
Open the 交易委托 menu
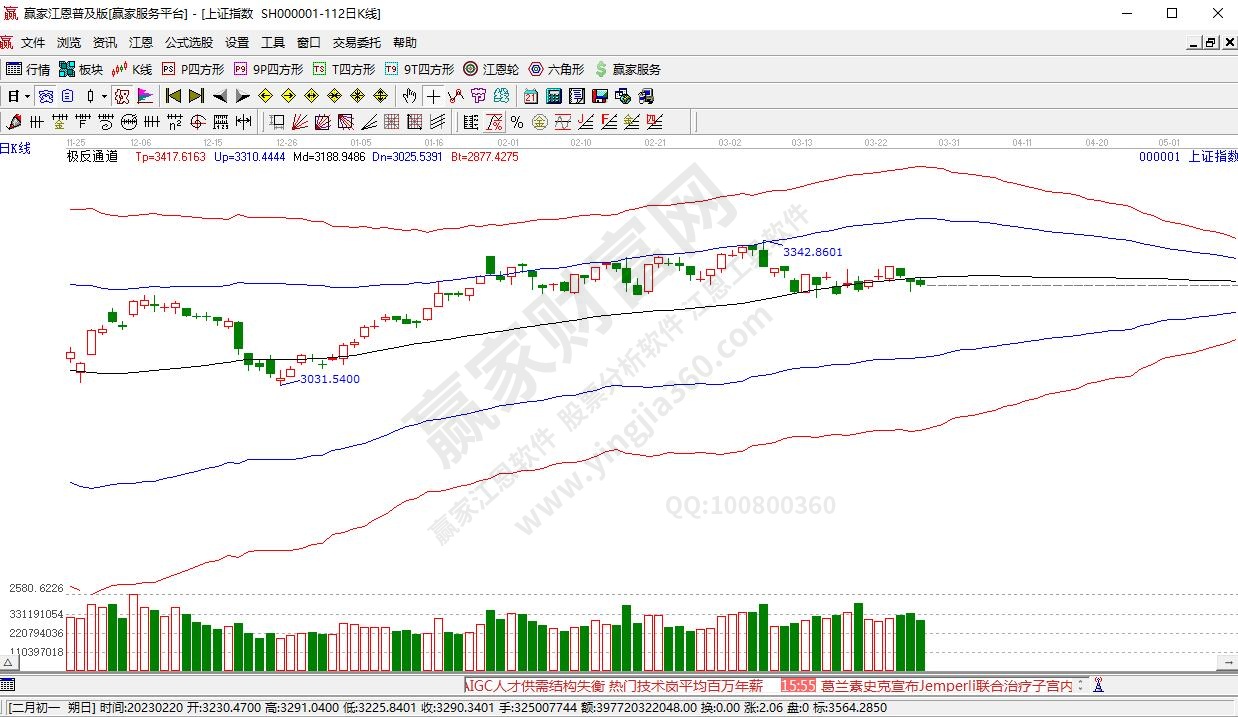click(x=356, y=43)
